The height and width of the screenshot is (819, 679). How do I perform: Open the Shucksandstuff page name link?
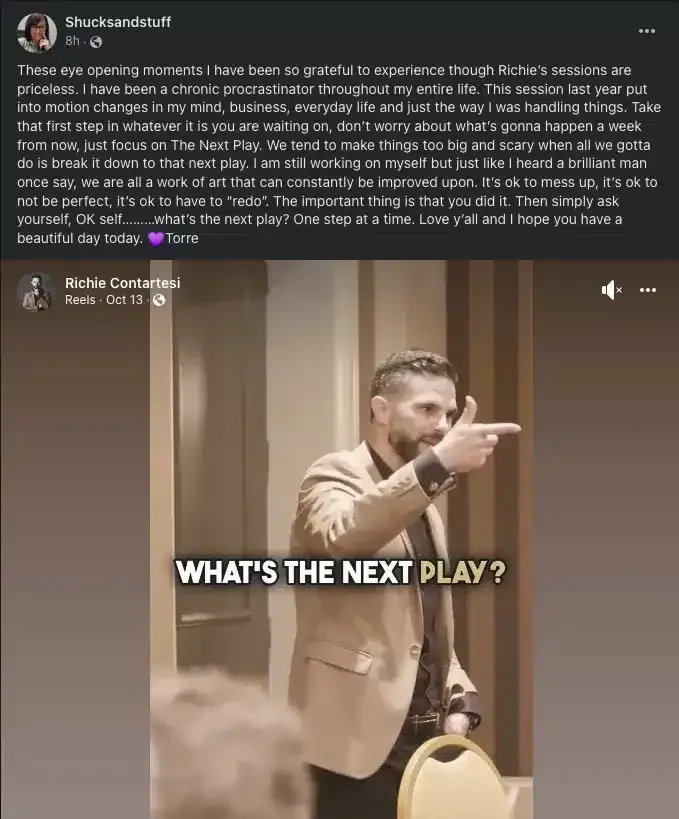[118, 22]
